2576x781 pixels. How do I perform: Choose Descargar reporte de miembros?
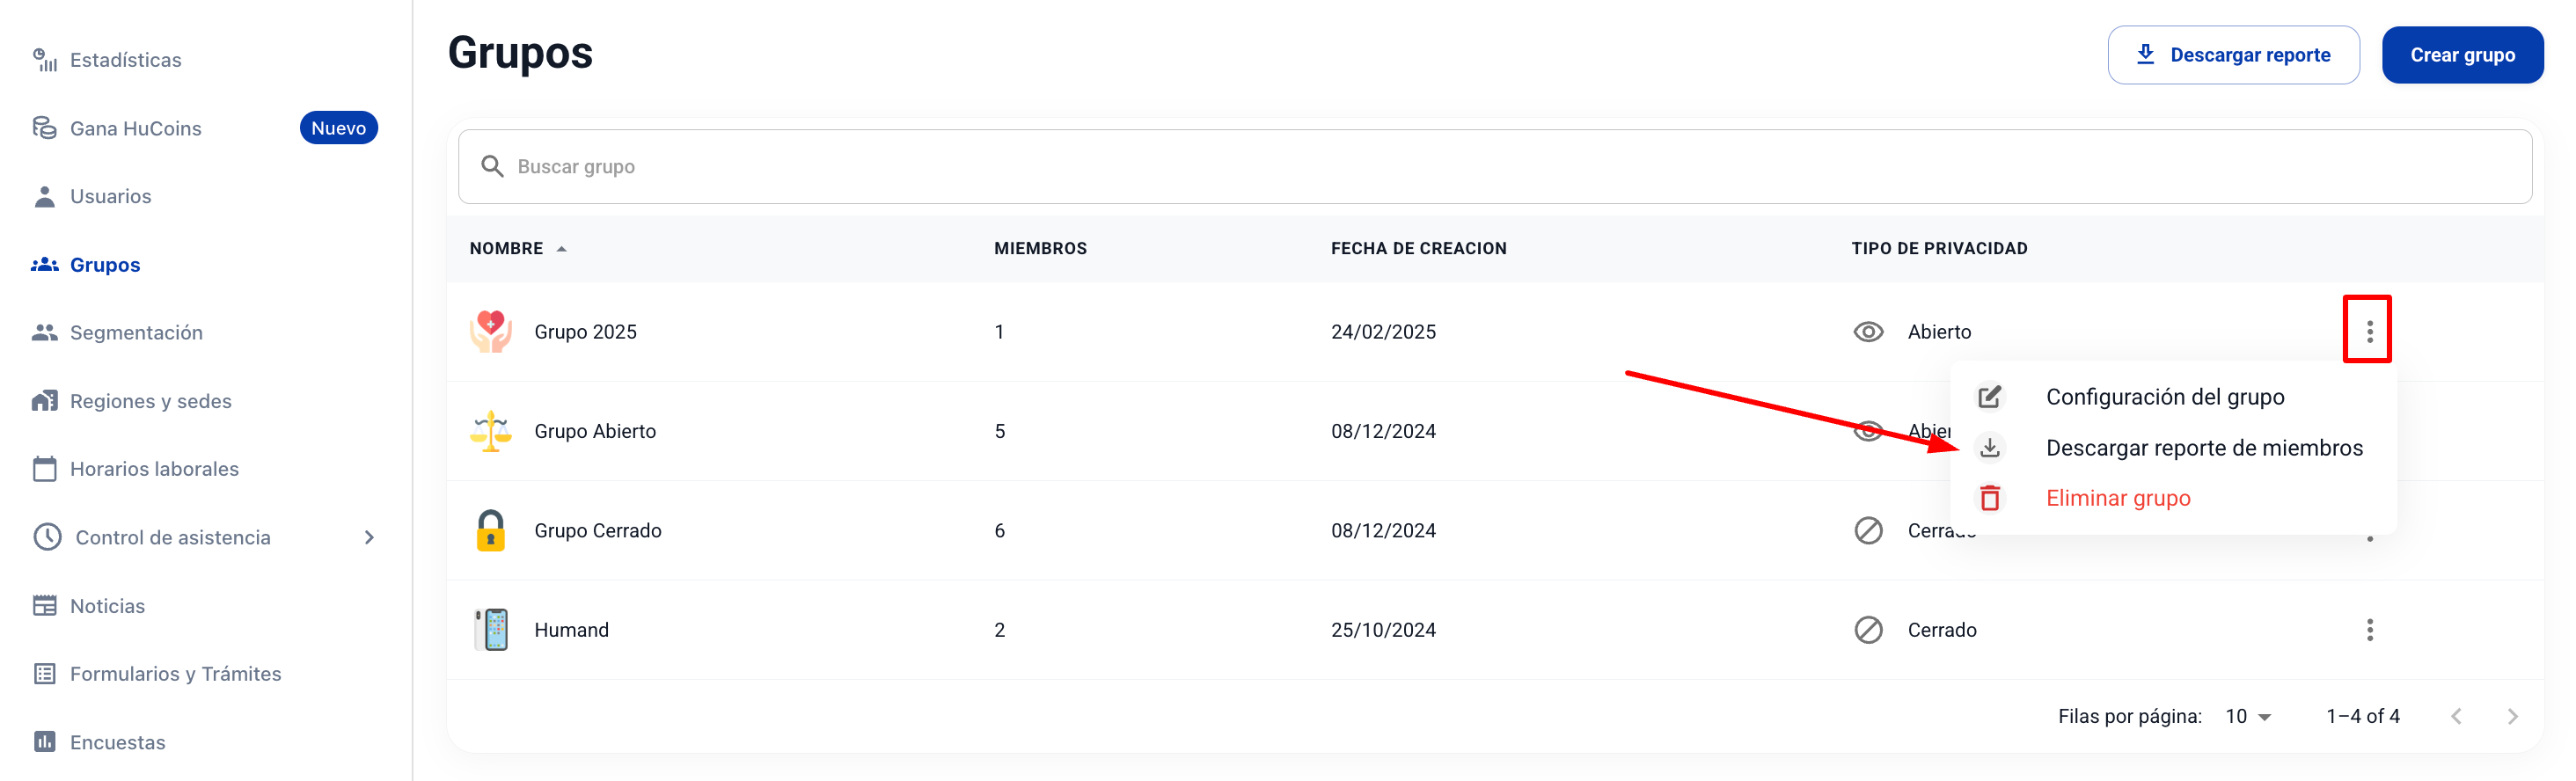(2203, 448)
